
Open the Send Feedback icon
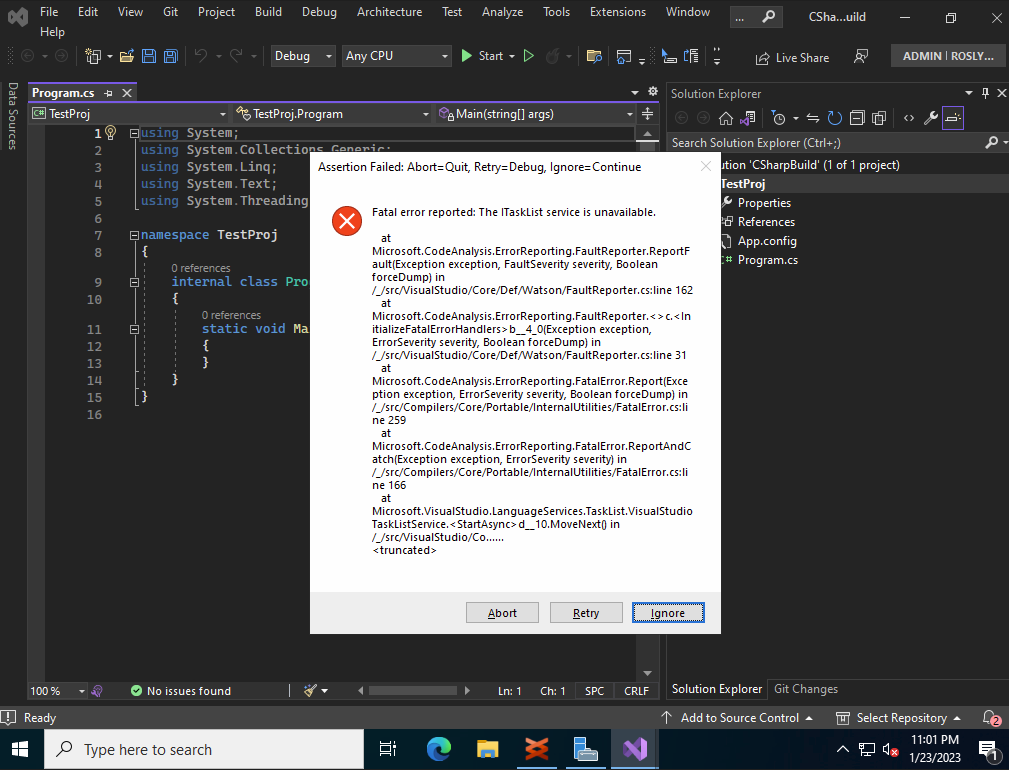point(860,57)
